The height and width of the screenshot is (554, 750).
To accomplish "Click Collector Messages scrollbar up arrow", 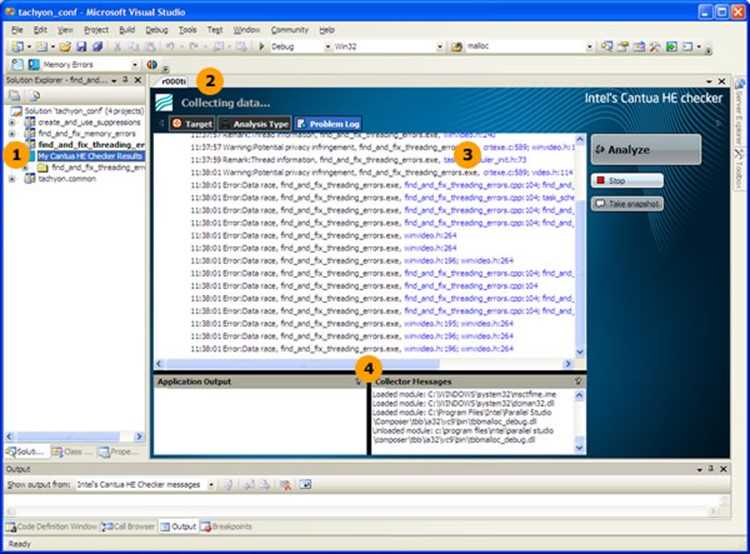I will 579,395.
